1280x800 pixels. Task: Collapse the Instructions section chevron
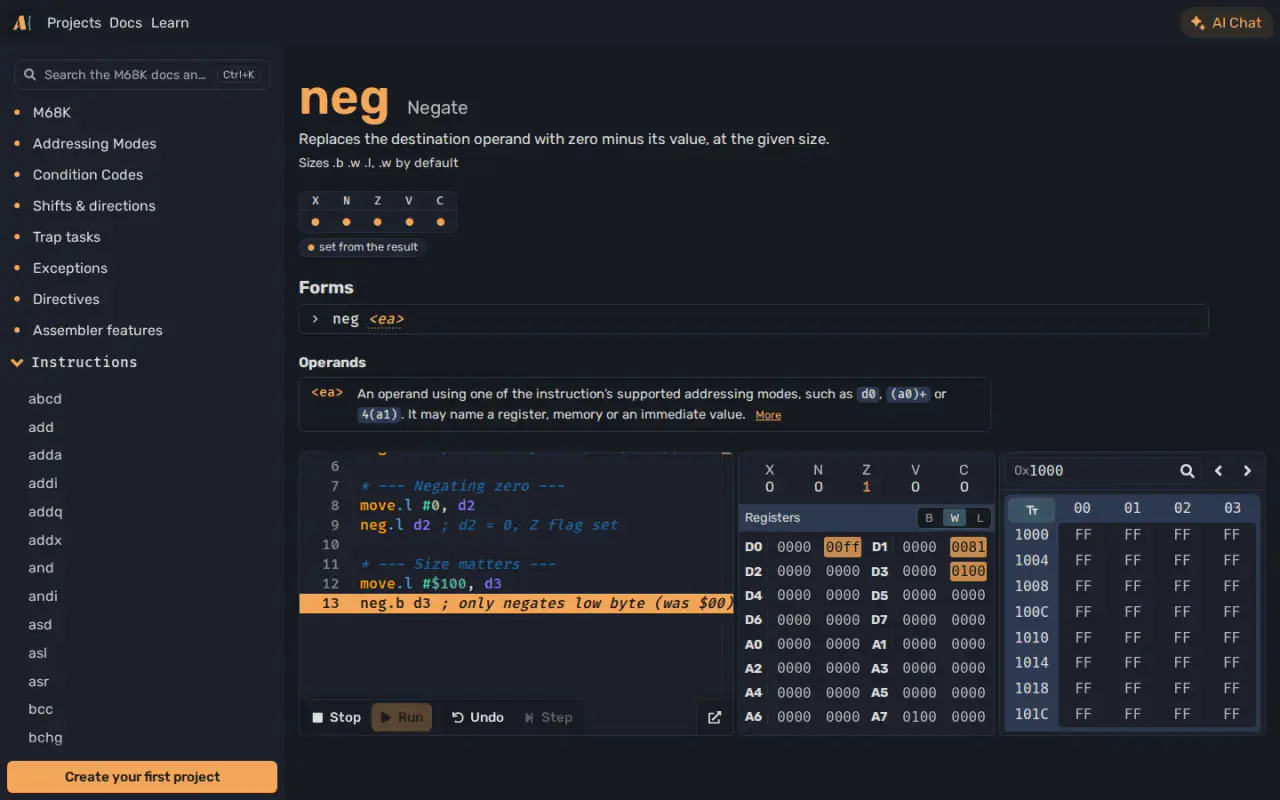[17, 363]
